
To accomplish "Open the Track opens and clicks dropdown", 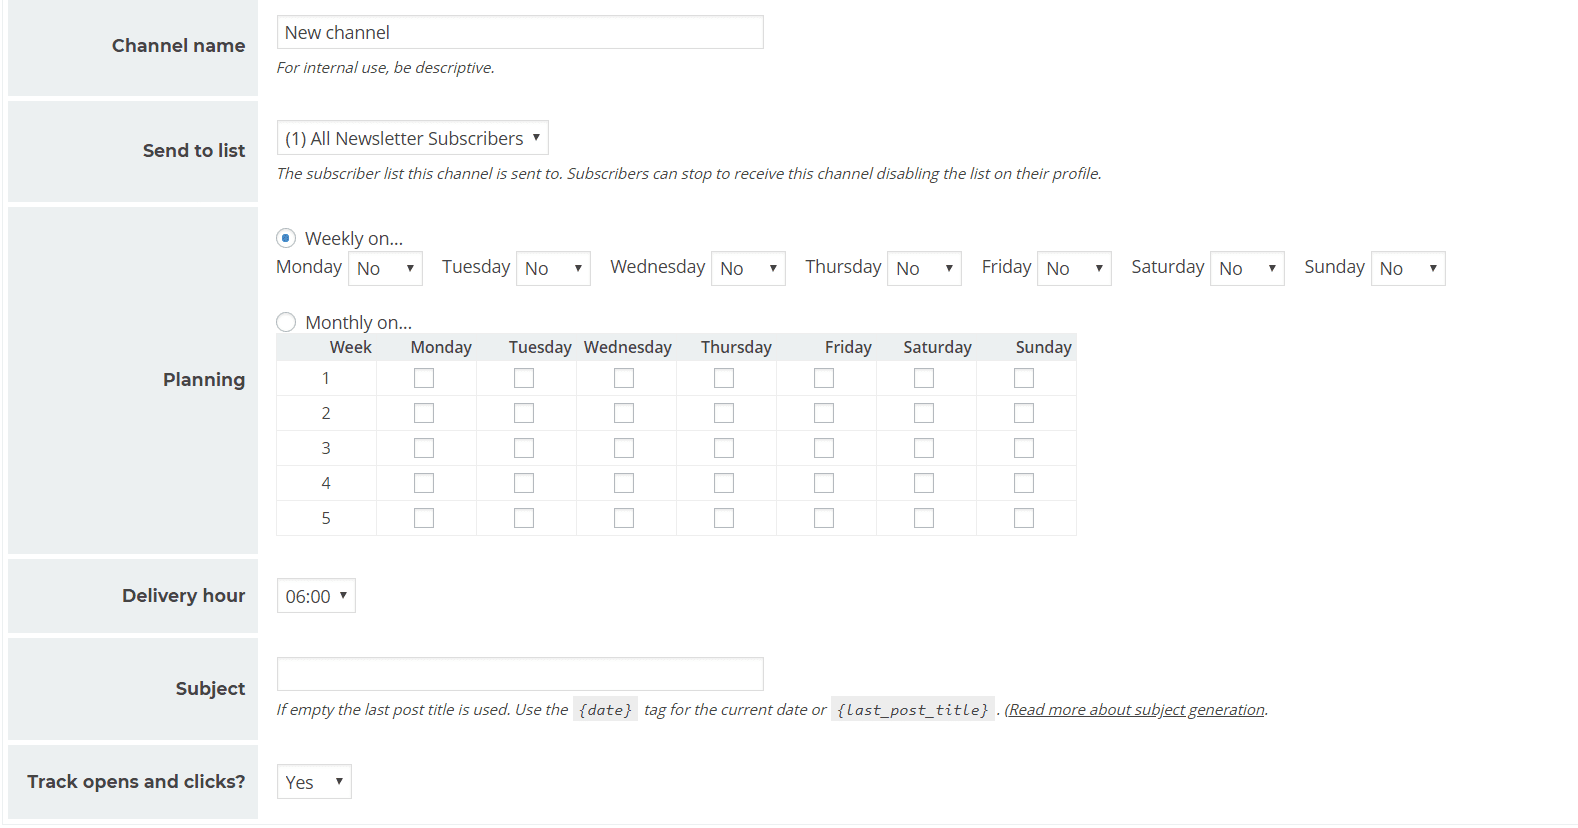I will point(314,782).
